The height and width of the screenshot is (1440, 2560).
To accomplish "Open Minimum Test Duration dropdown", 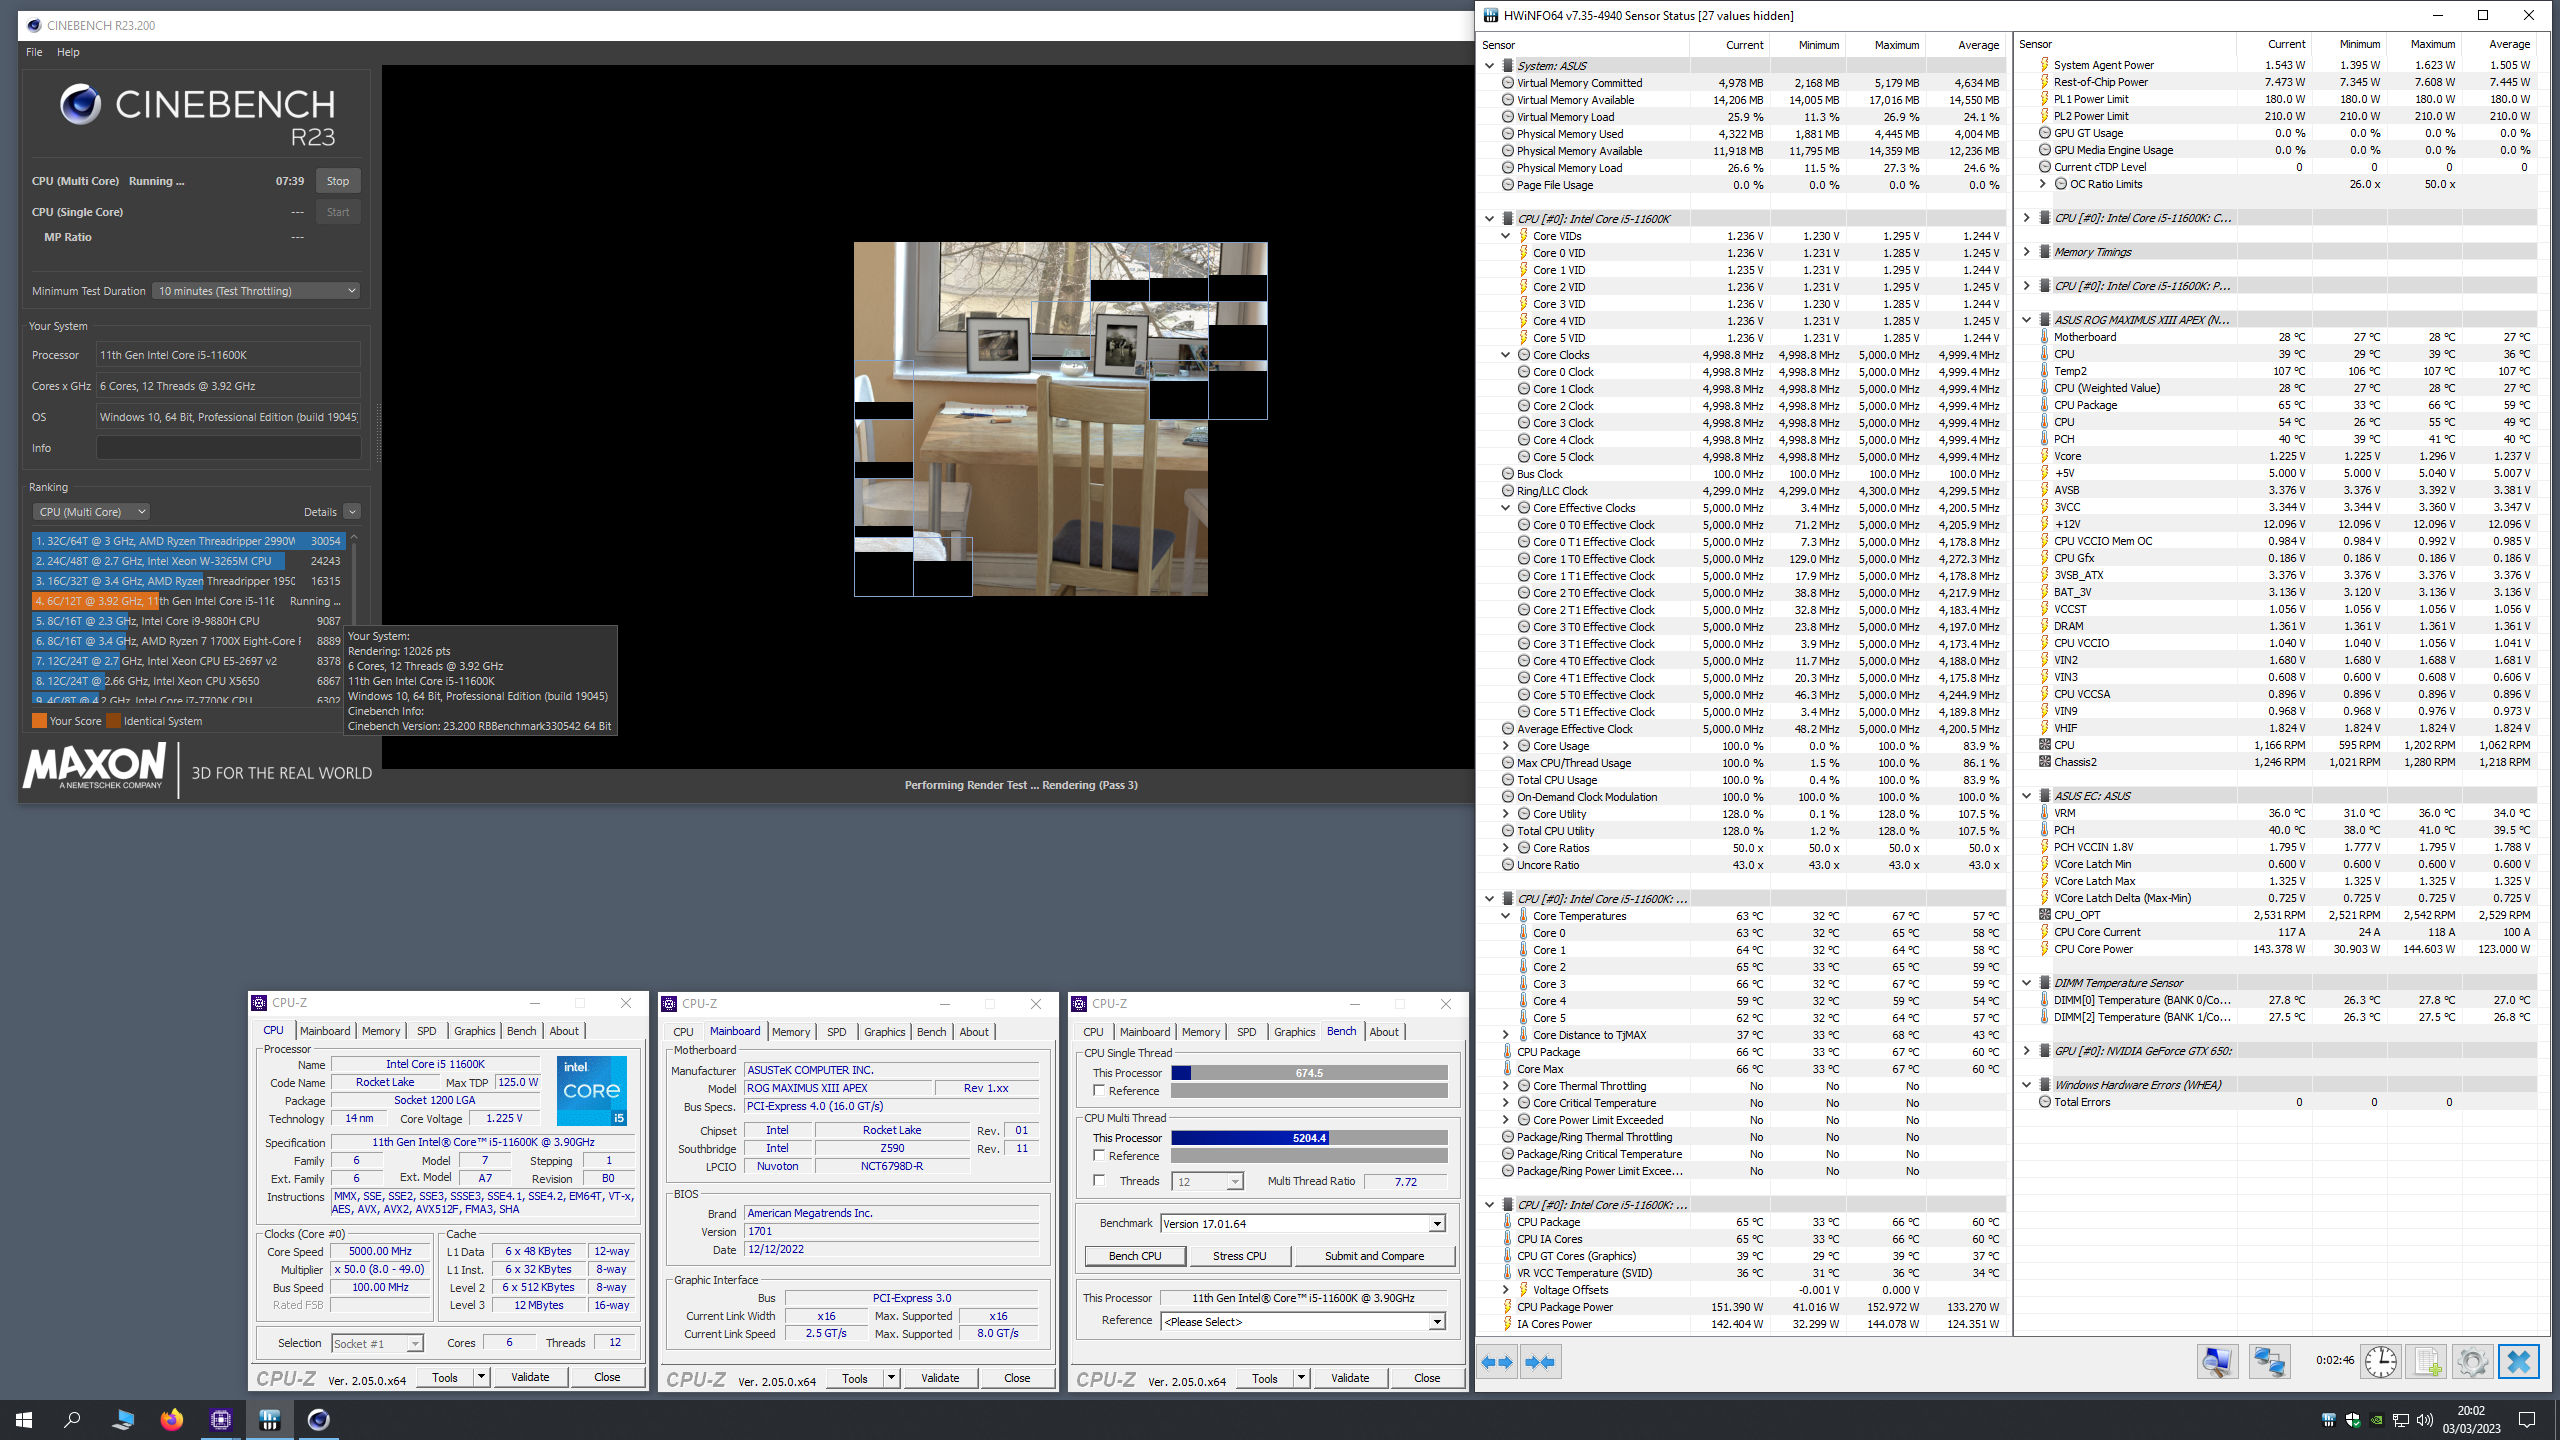I will pyautogui.click(x=256, y=291).
